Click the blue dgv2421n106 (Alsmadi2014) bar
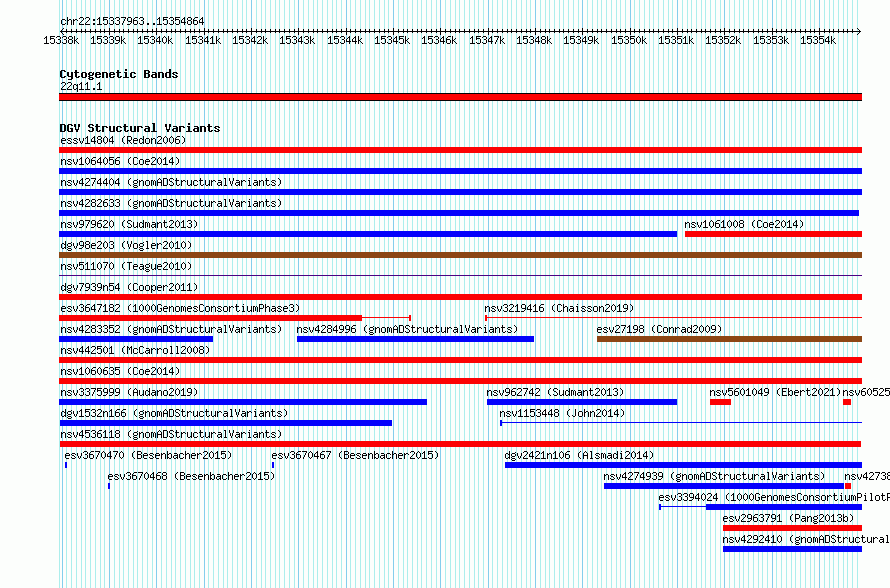 (683, 465)
